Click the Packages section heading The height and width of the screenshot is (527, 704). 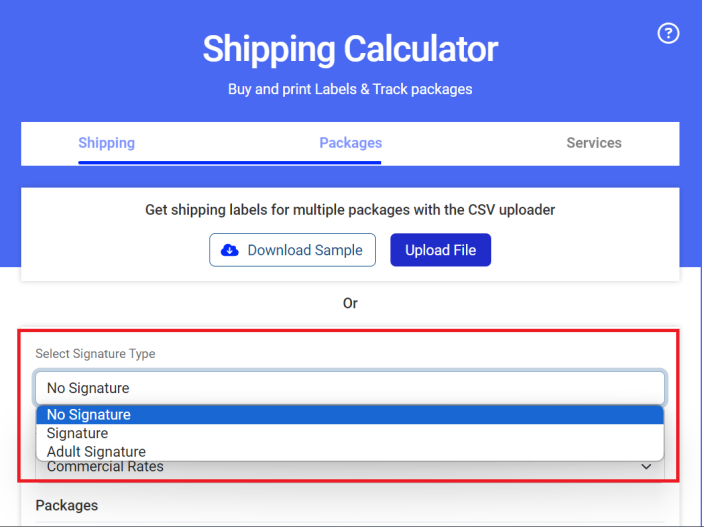[x=66, y=505]
